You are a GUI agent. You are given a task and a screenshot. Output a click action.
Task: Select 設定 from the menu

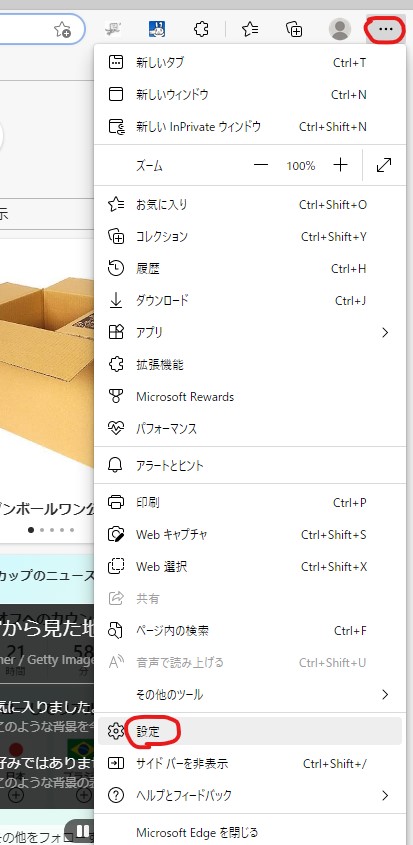click(250, 731)
